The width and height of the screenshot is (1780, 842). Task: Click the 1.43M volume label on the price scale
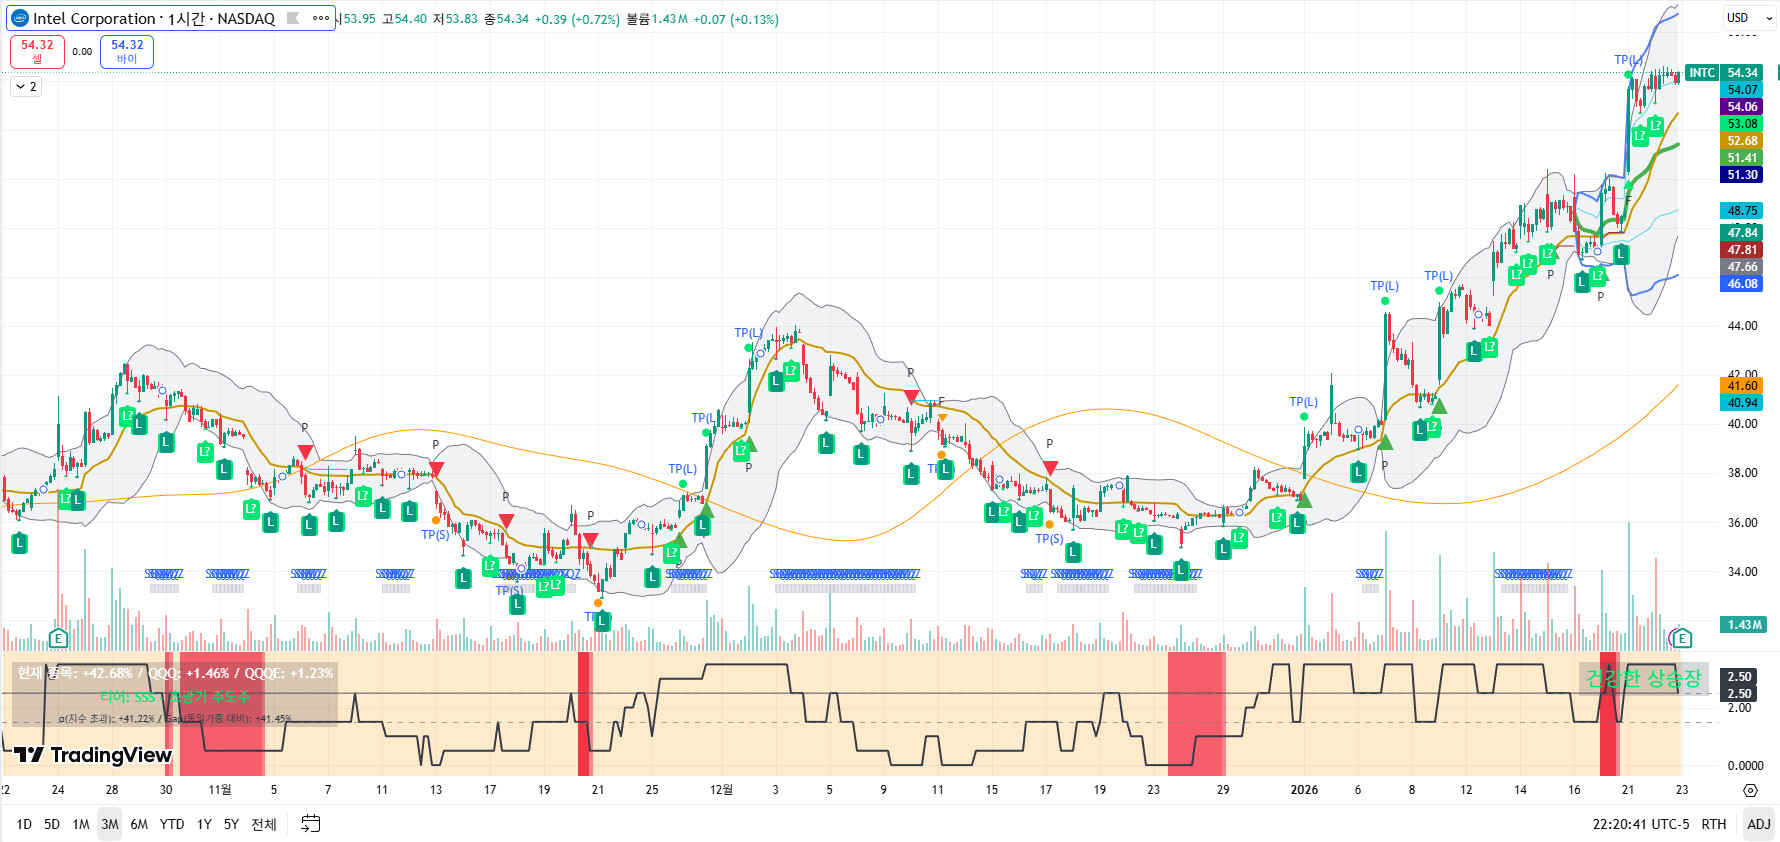[1744, 625]
